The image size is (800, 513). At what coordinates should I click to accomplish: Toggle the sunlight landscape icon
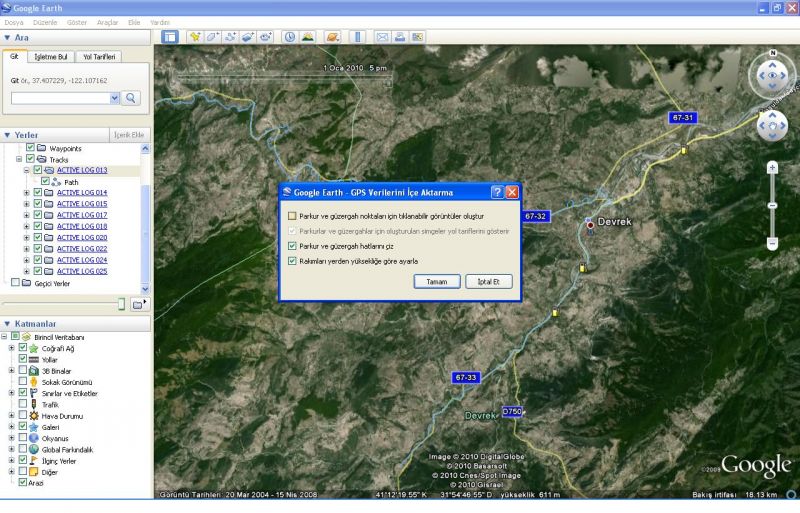[307, 37]
